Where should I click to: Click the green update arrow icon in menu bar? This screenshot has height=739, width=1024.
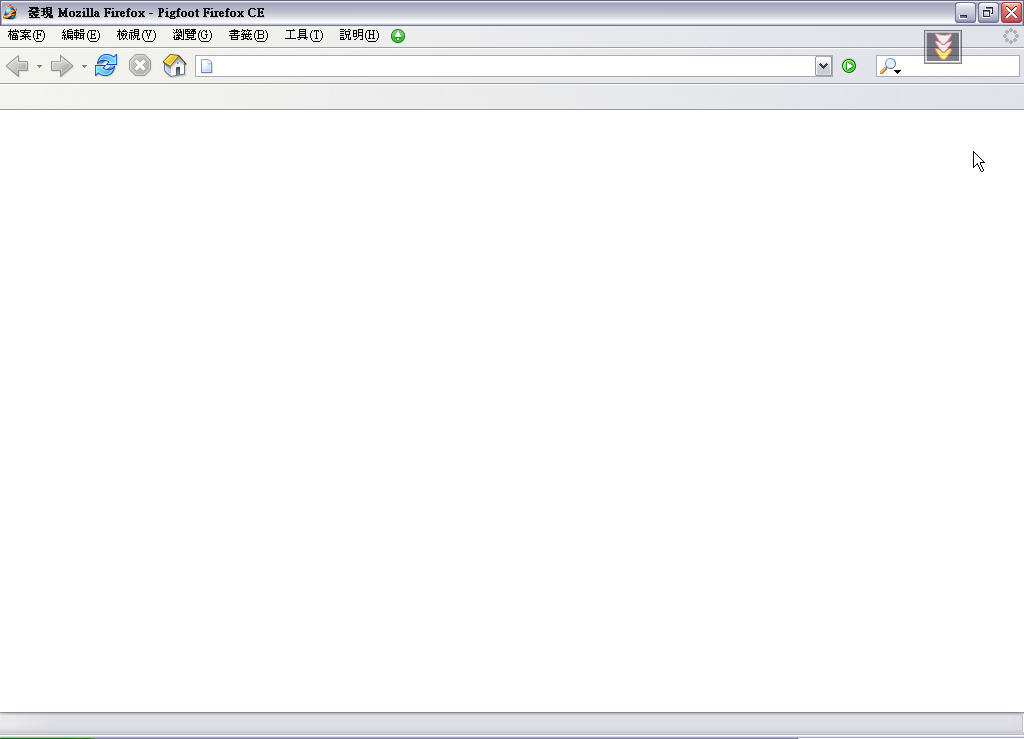pyautogui.click(x=398, y=36)
